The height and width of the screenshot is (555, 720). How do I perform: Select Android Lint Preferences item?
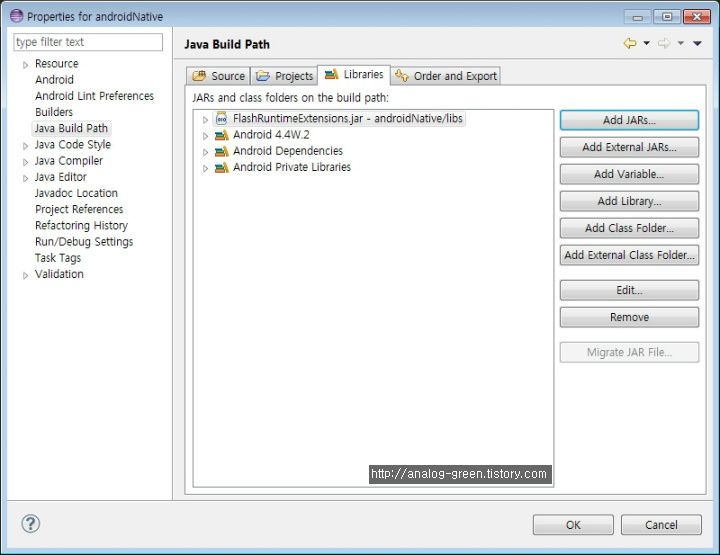click(94, 96)
